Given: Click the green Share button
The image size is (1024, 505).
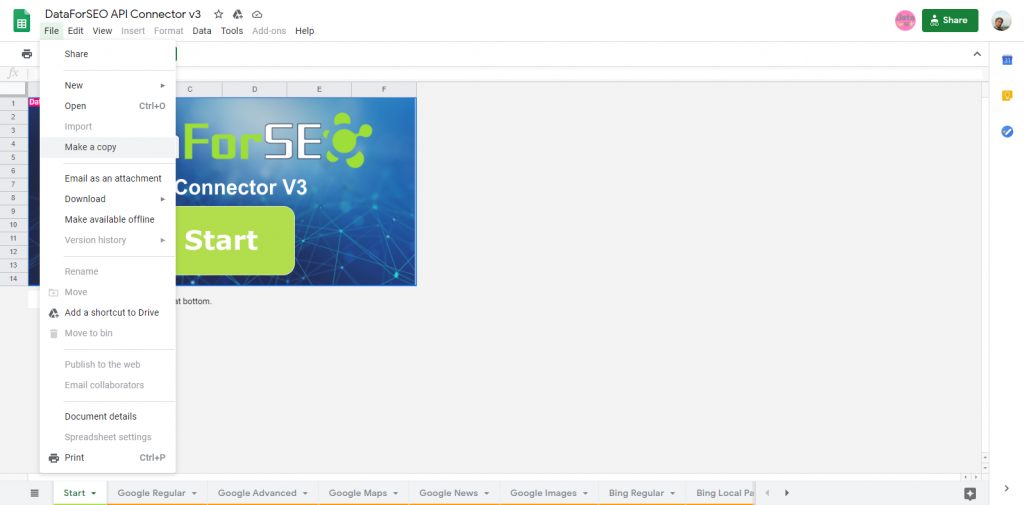Looking at the screenshot, I should tap(949, 20).
